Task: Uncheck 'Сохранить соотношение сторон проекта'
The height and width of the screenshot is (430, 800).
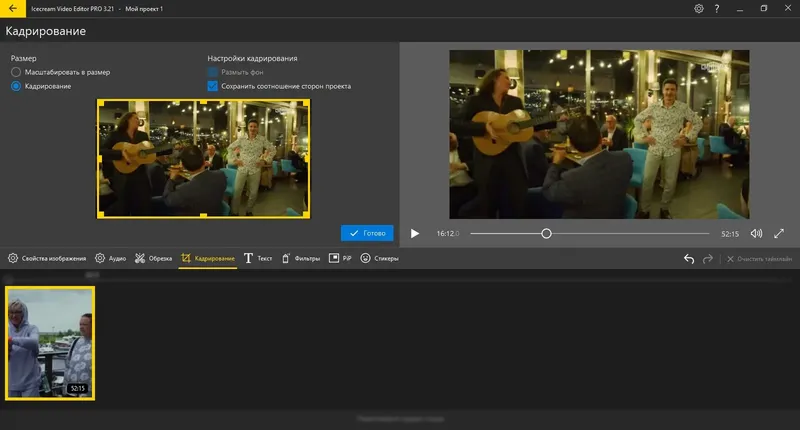Action: [x=213, y=86]
